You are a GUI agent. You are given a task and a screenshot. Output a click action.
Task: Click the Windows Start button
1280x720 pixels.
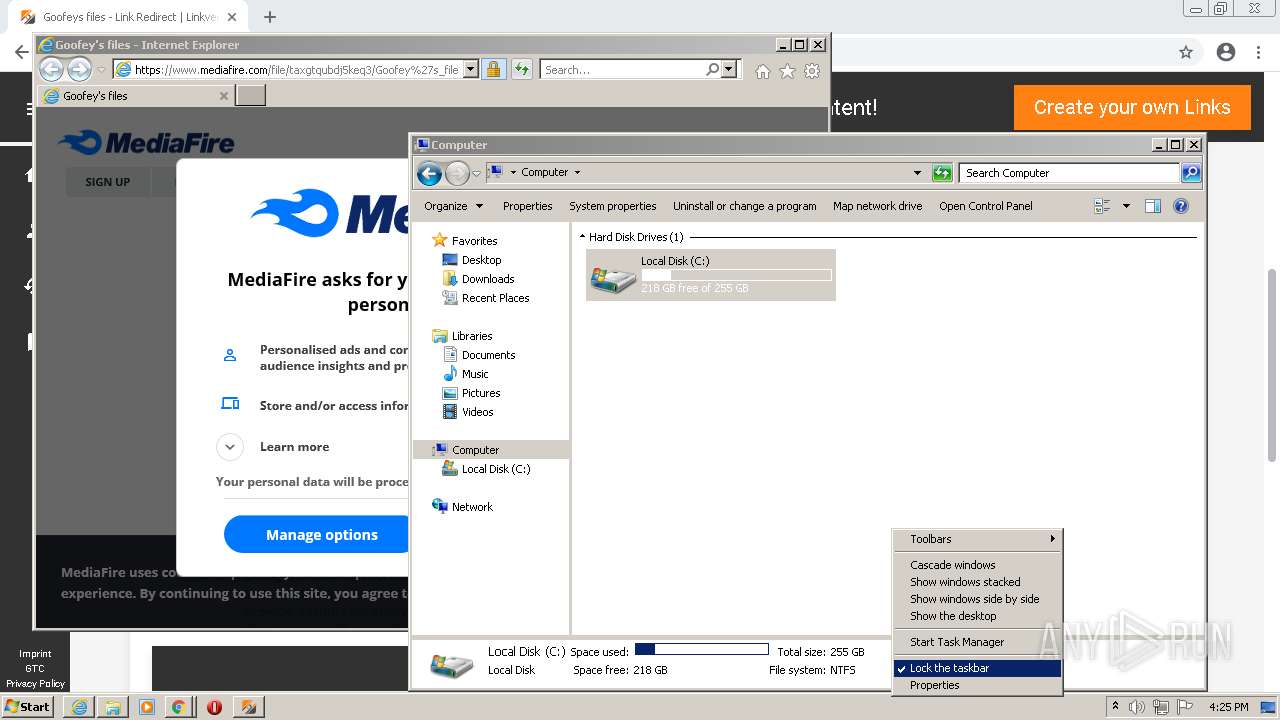(28, 707)
